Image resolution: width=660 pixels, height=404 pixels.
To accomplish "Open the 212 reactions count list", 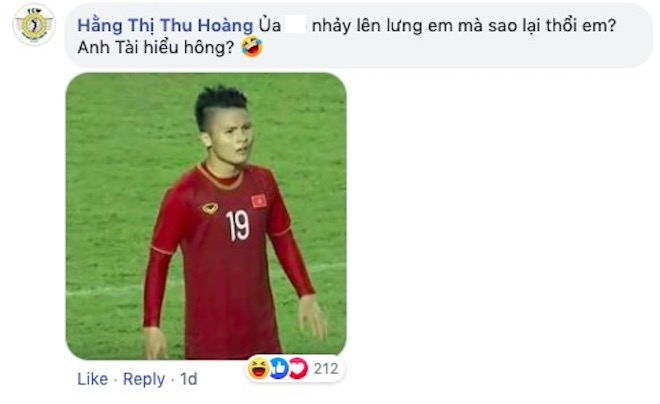I will pos(326,369).
